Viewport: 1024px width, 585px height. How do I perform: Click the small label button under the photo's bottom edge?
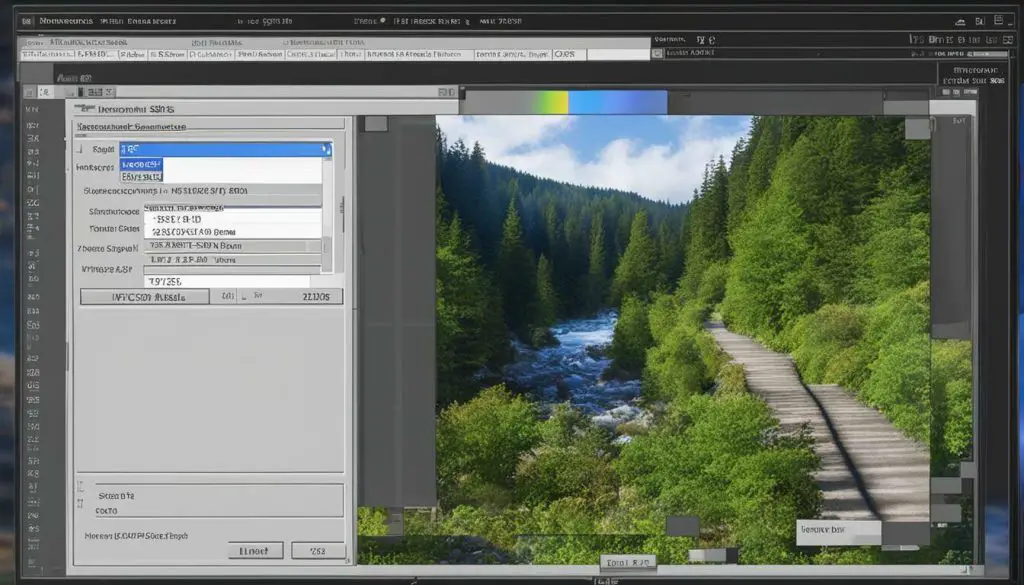(x=628, y=562)
